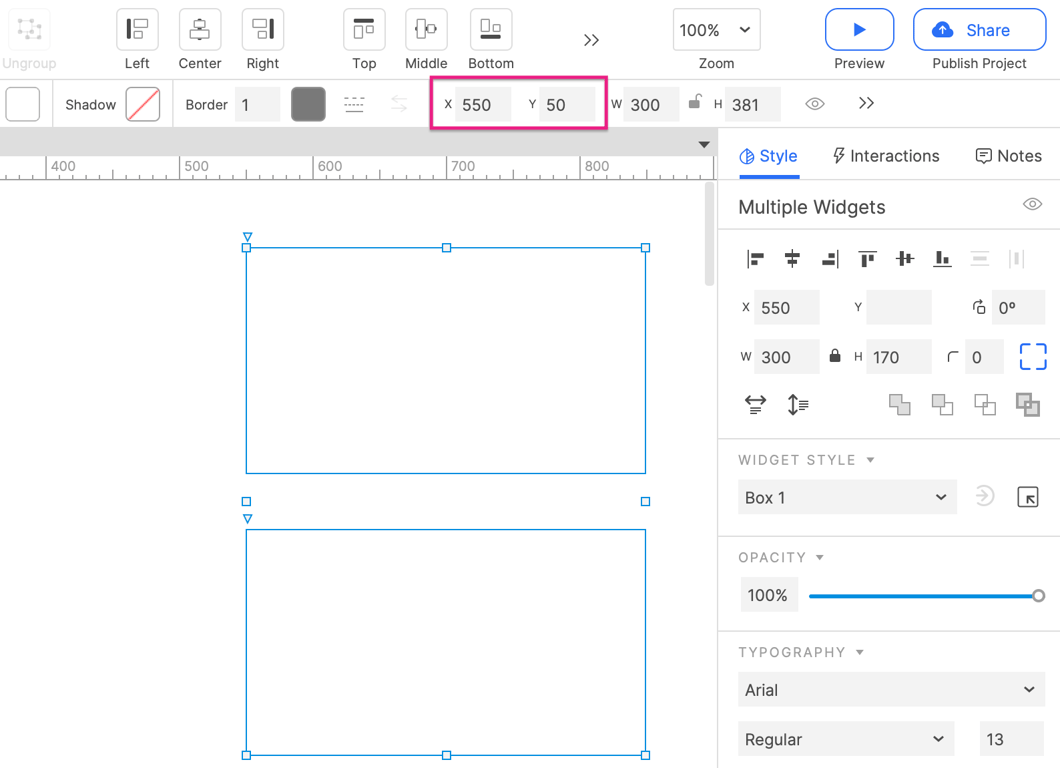
Task: Click the W width field in Style panel
Action: 786,357
